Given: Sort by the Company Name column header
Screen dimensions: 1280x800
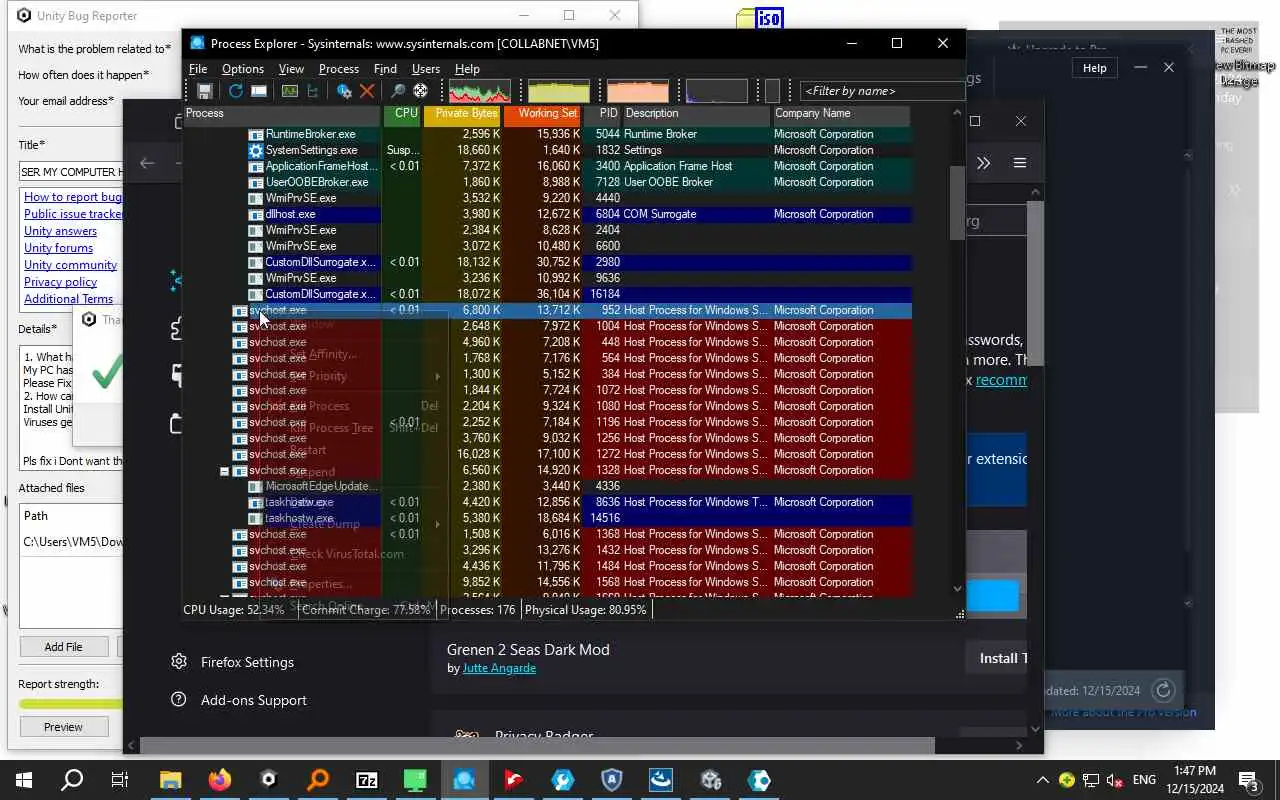Looking at the screenshot, I should [x=841, y=114].
